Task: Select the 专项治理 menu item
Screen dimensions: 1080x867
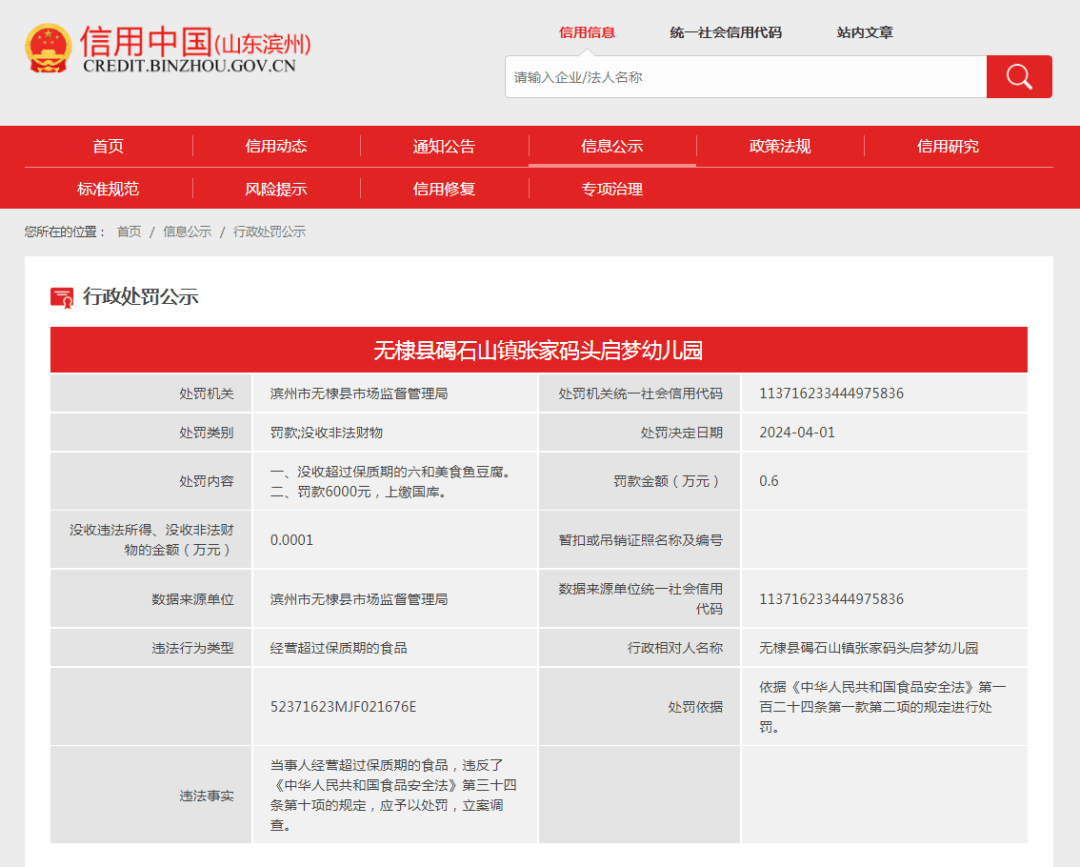Action: click(x=611, y=188)
